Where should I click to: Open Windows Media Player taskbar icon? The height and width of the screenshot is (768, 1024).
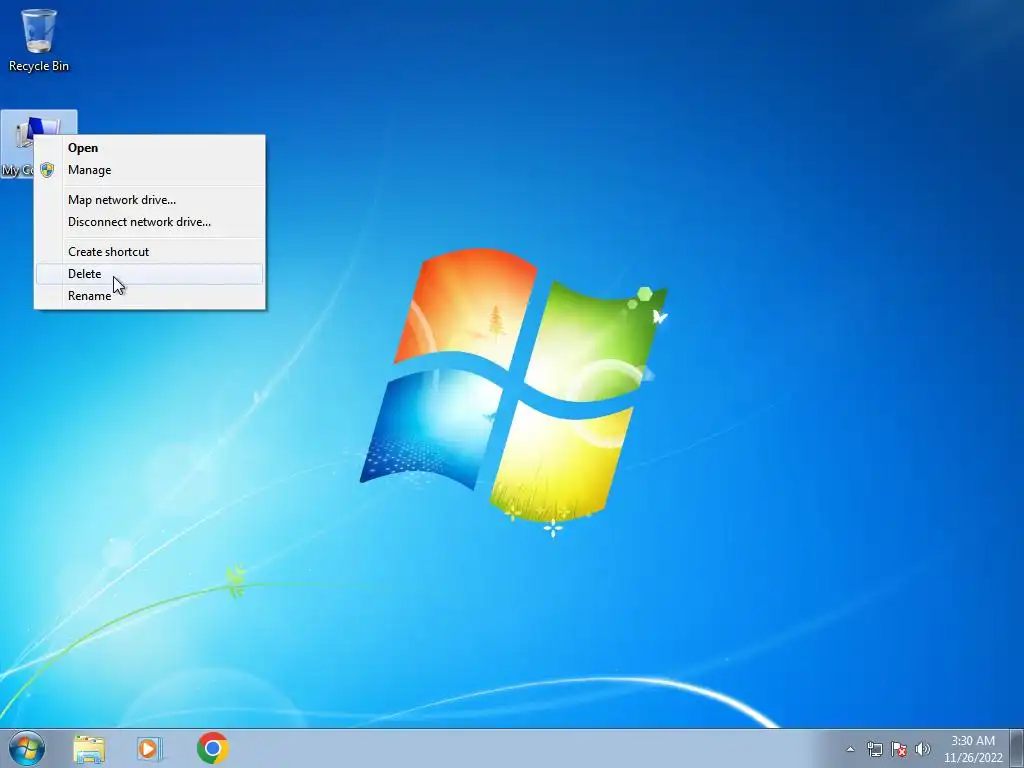click(150, 749)
